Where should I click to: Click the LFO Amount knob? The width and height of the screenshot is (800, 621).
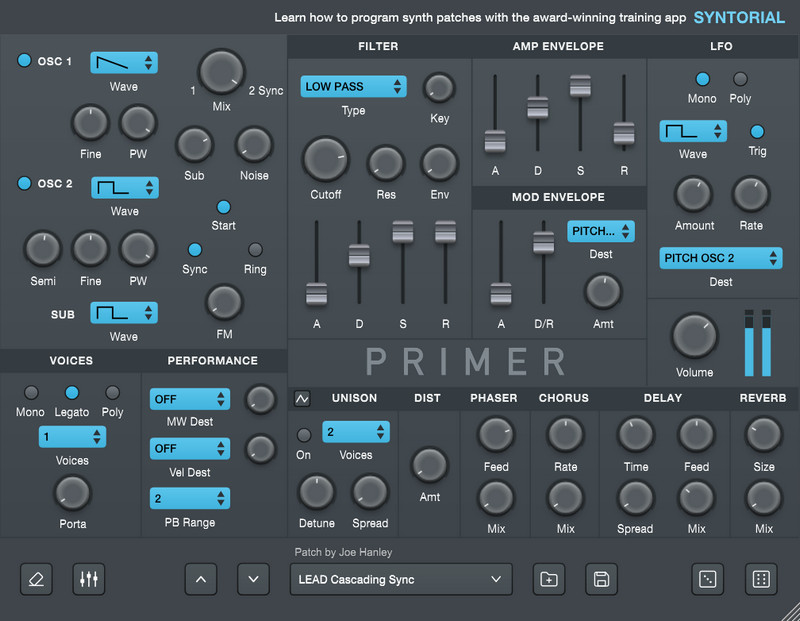[x=694, y=194]
